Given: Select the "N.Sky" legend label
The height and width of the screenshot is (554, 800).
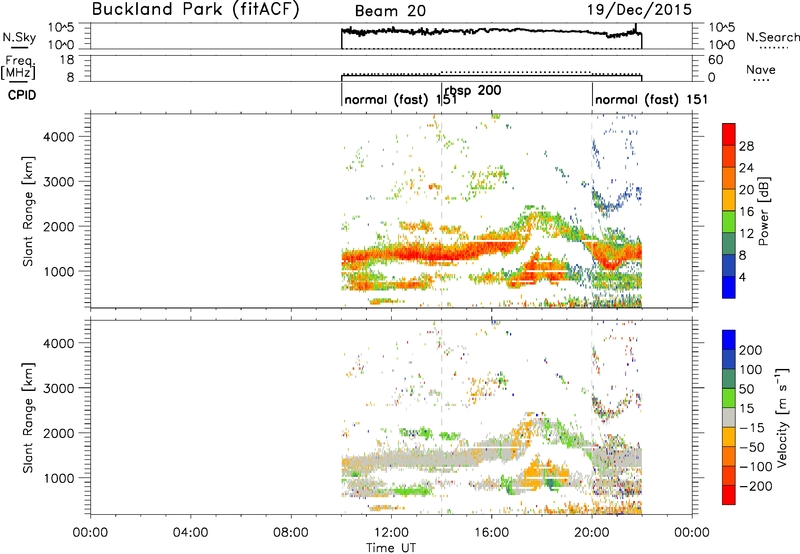Looking at the screenshot, I should 19,37.
